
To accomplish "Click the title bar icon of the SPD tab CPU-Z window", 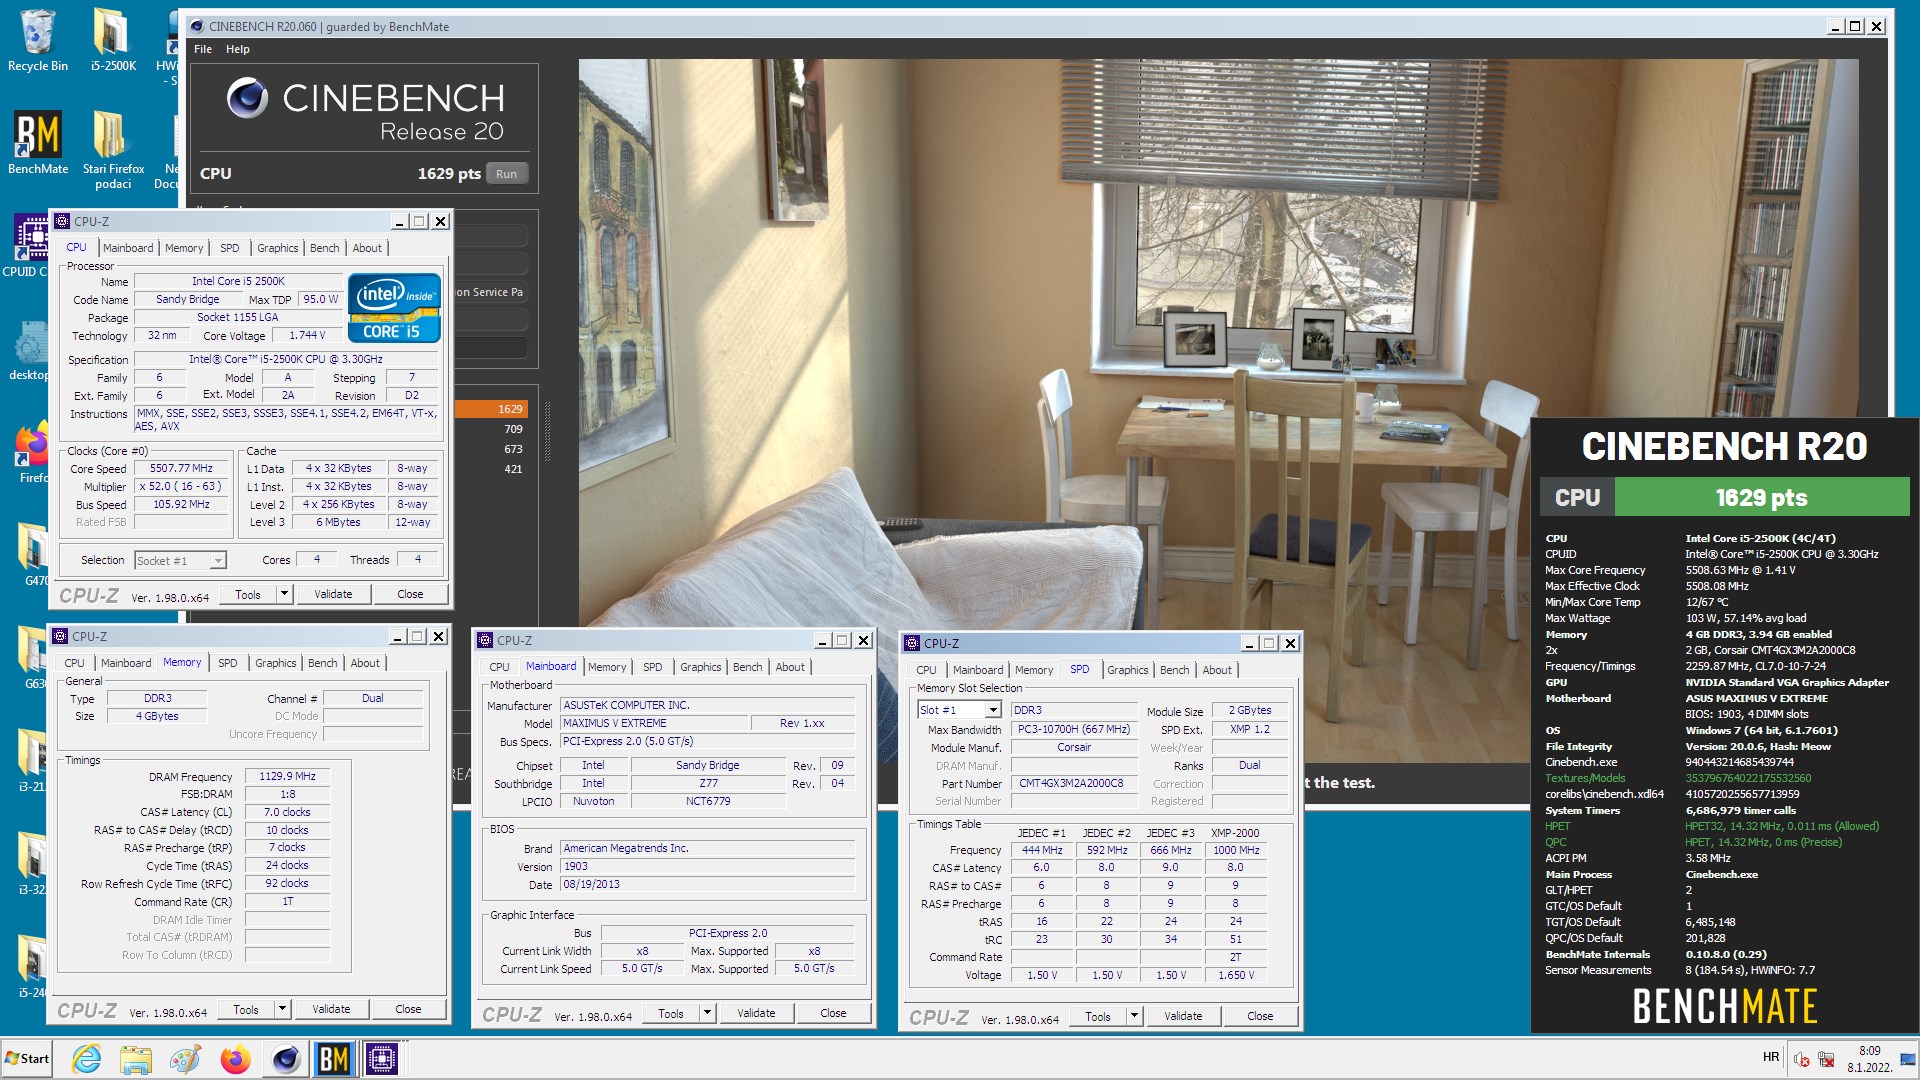I will 912,643.
